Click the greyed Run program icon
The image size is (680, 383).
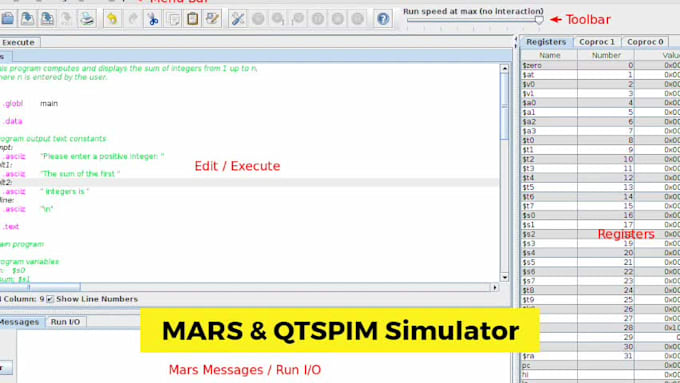258,19
